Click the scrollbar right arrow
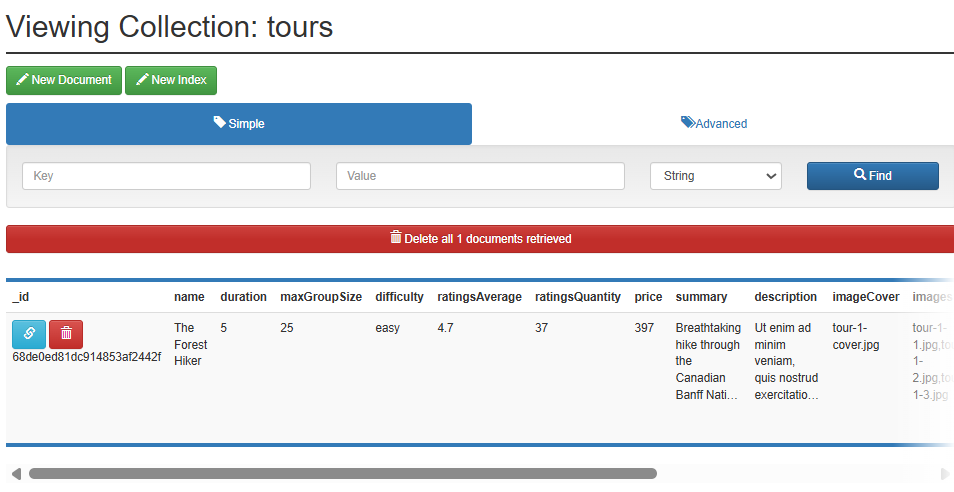 (x=945, y=473)
